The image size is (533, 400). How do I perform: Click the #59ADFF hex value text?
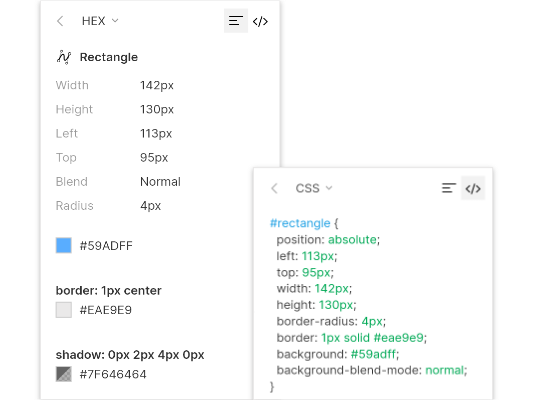(106, 246)
